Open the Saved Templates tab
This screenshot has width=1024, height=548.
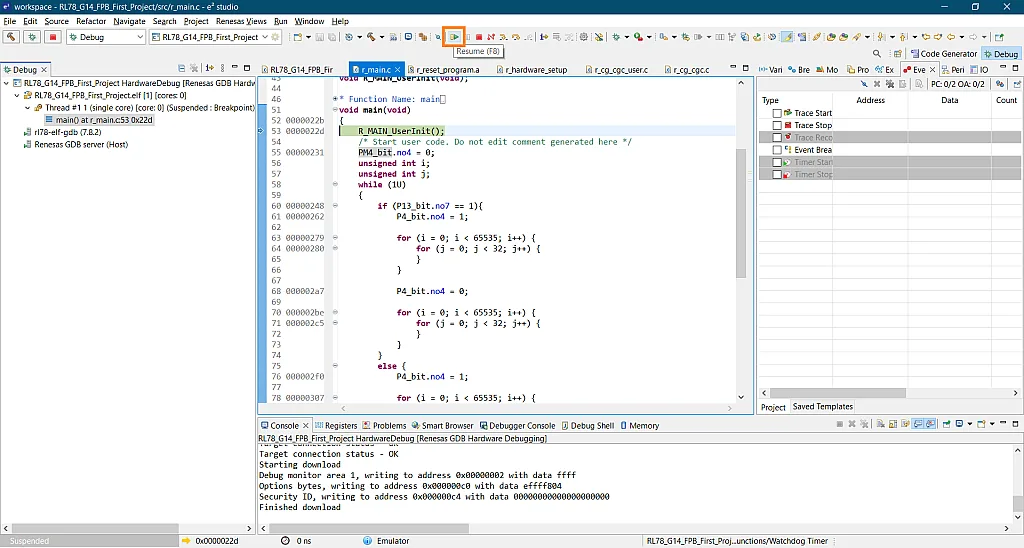[823, 407]
